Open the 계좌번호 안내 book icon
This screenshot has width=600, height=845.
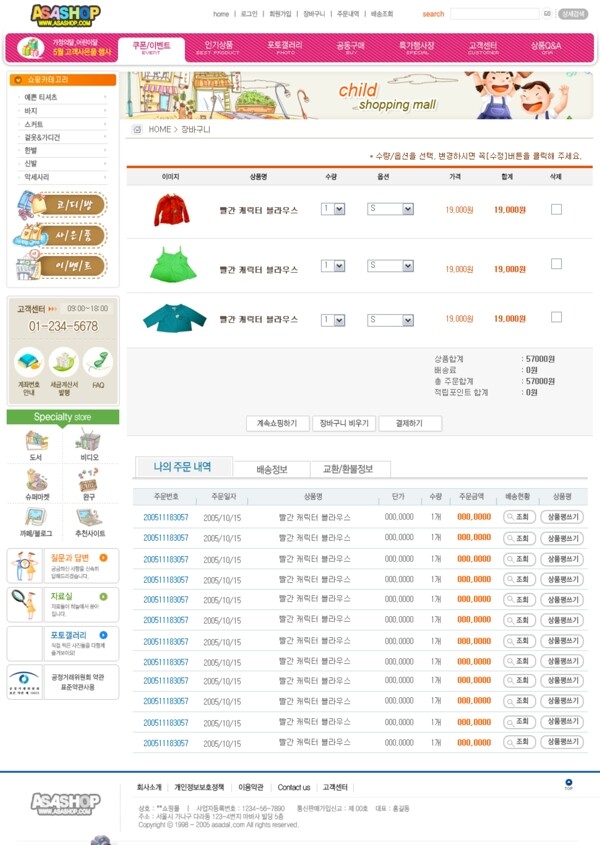(29, 362)
